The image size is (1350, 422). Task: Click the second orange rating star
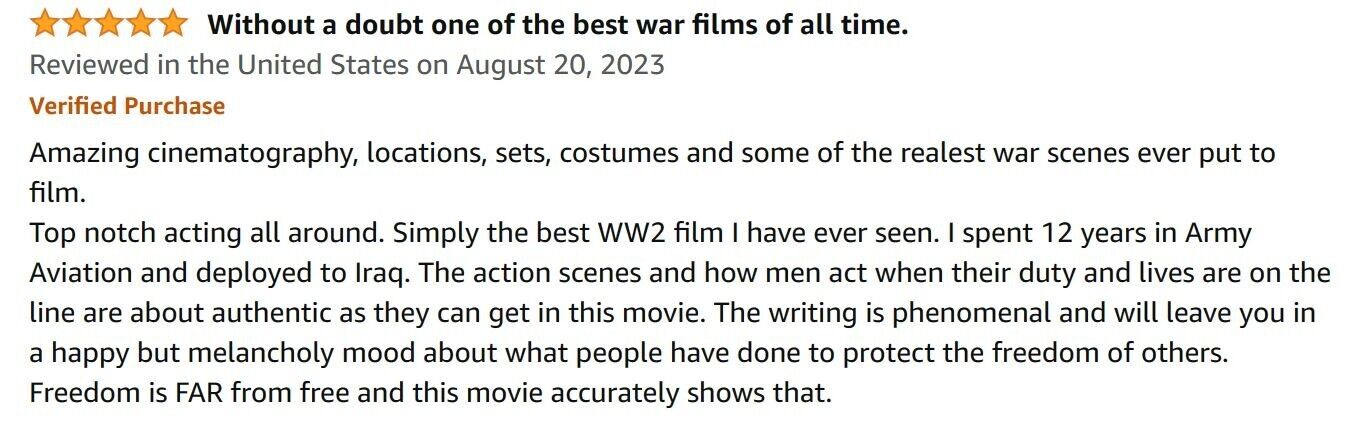[77, 23]
